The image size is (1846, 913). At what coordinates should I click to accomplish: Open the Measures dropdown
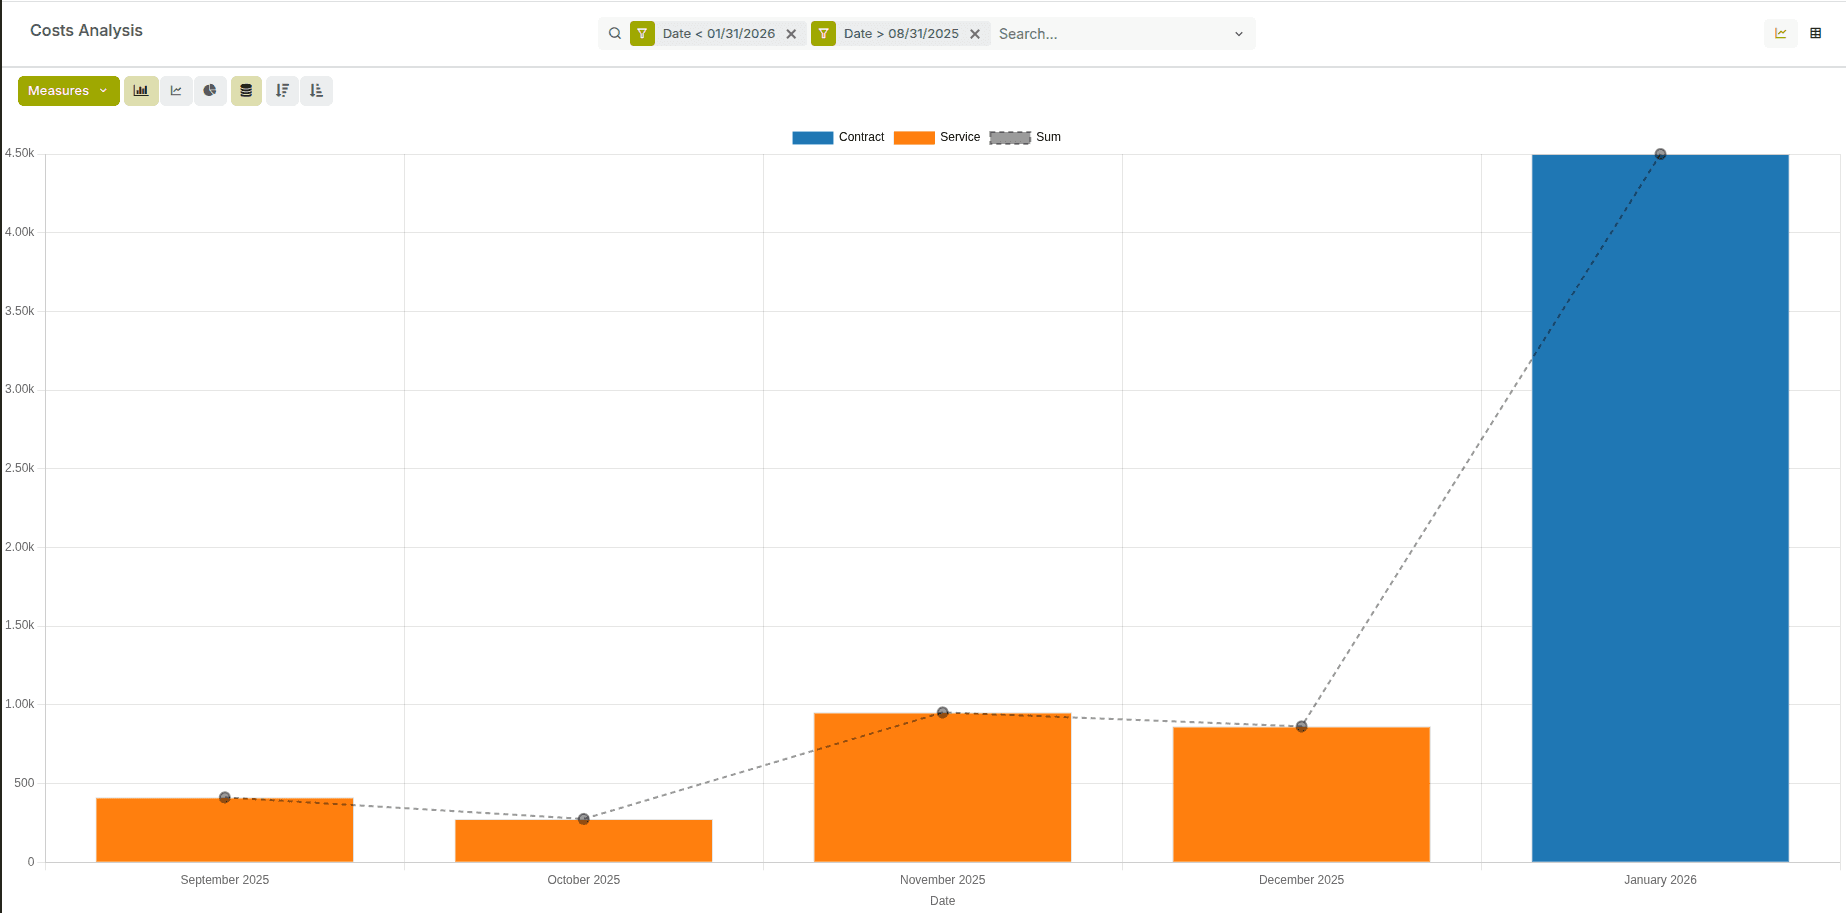tap(68, 91)
